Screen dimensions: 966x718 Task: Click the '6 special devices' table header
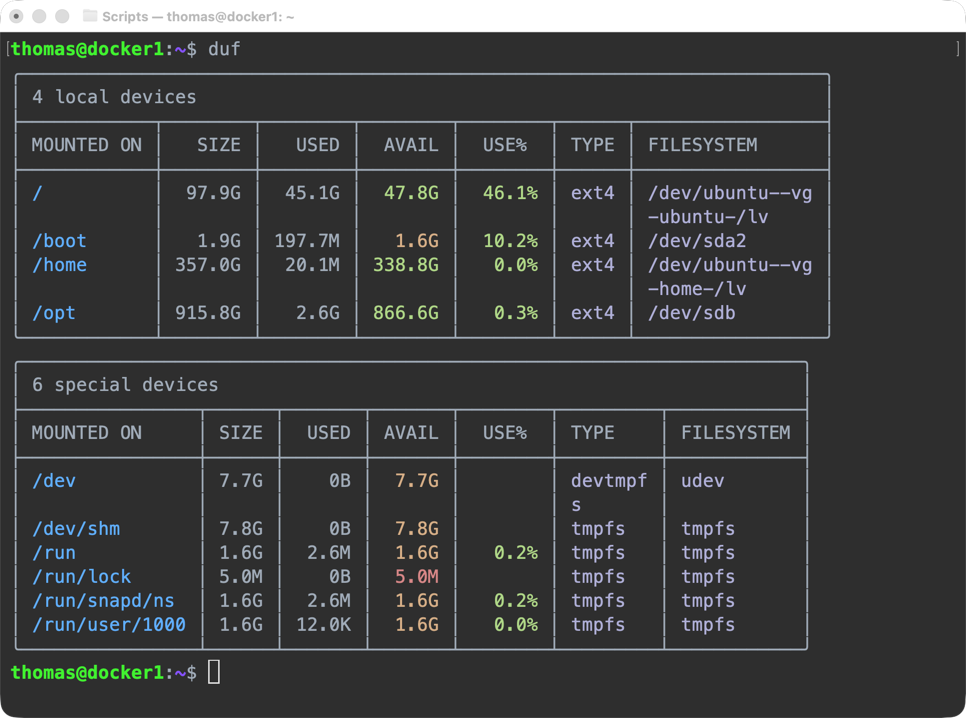point(125,385)
